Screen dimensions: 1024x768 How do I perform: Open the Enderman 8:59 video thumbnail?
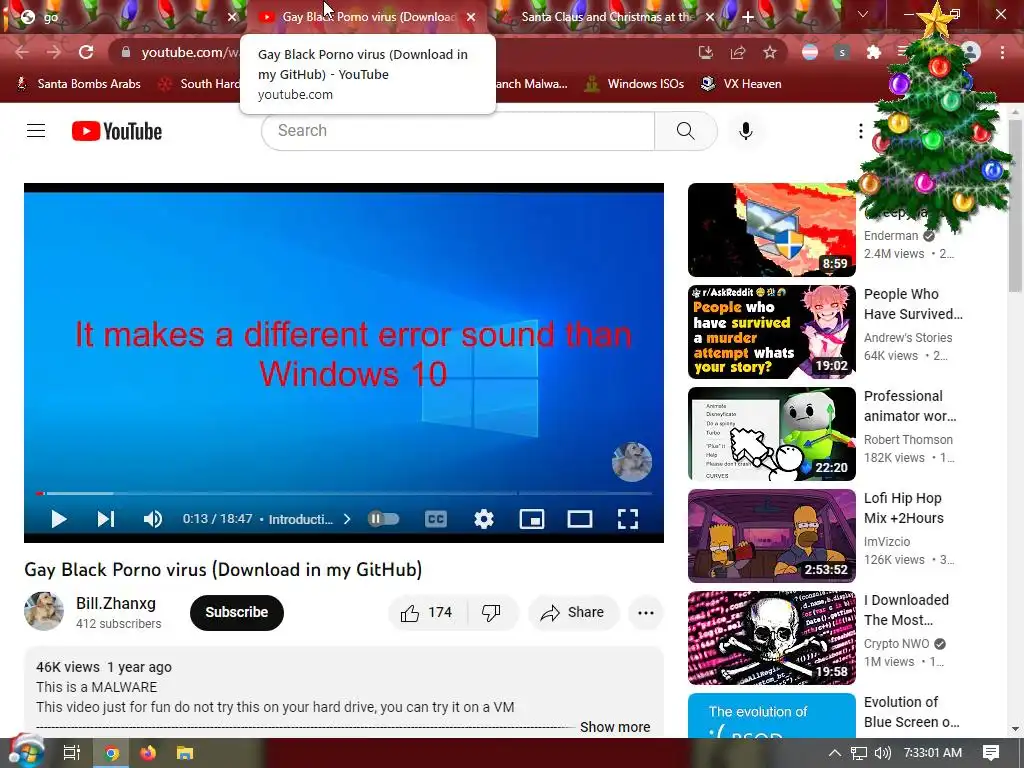pos(771,230)
